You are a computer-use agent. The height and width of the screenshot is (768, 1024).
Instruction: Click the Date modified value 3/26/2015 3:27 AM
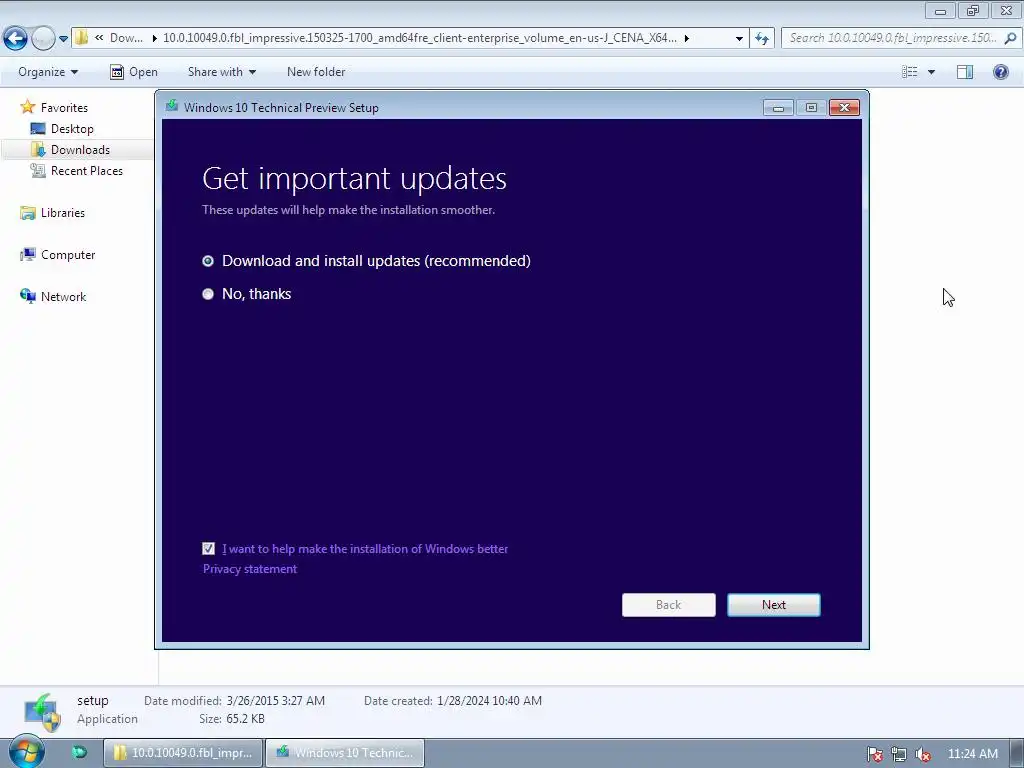[x=276, y=701]
